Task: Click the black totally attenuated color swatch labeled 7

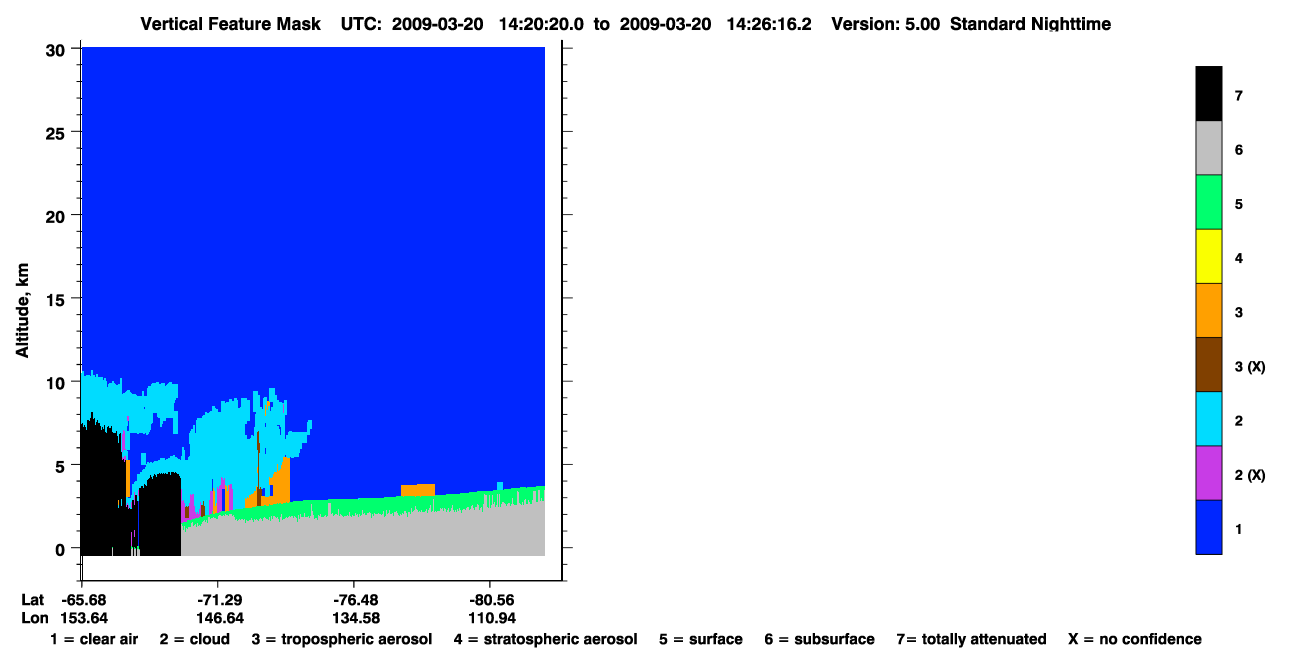Action: point(1208,94)
